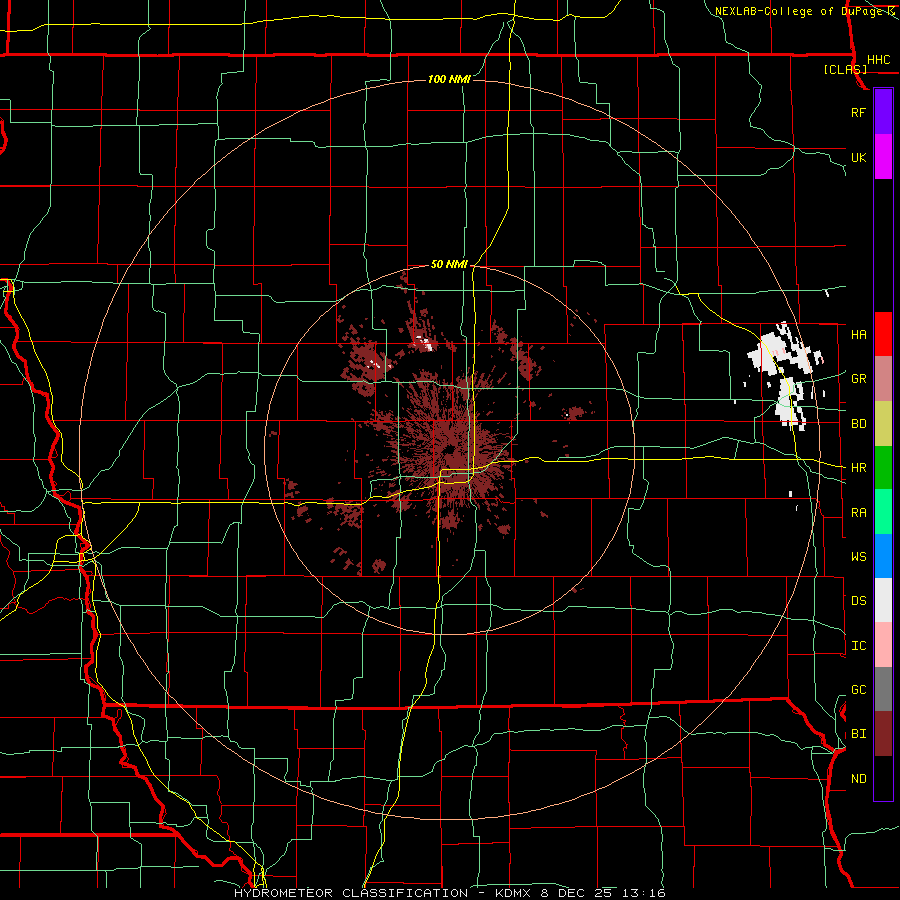
Task: Click the 50 NMI range ring label
Action: 449,265
